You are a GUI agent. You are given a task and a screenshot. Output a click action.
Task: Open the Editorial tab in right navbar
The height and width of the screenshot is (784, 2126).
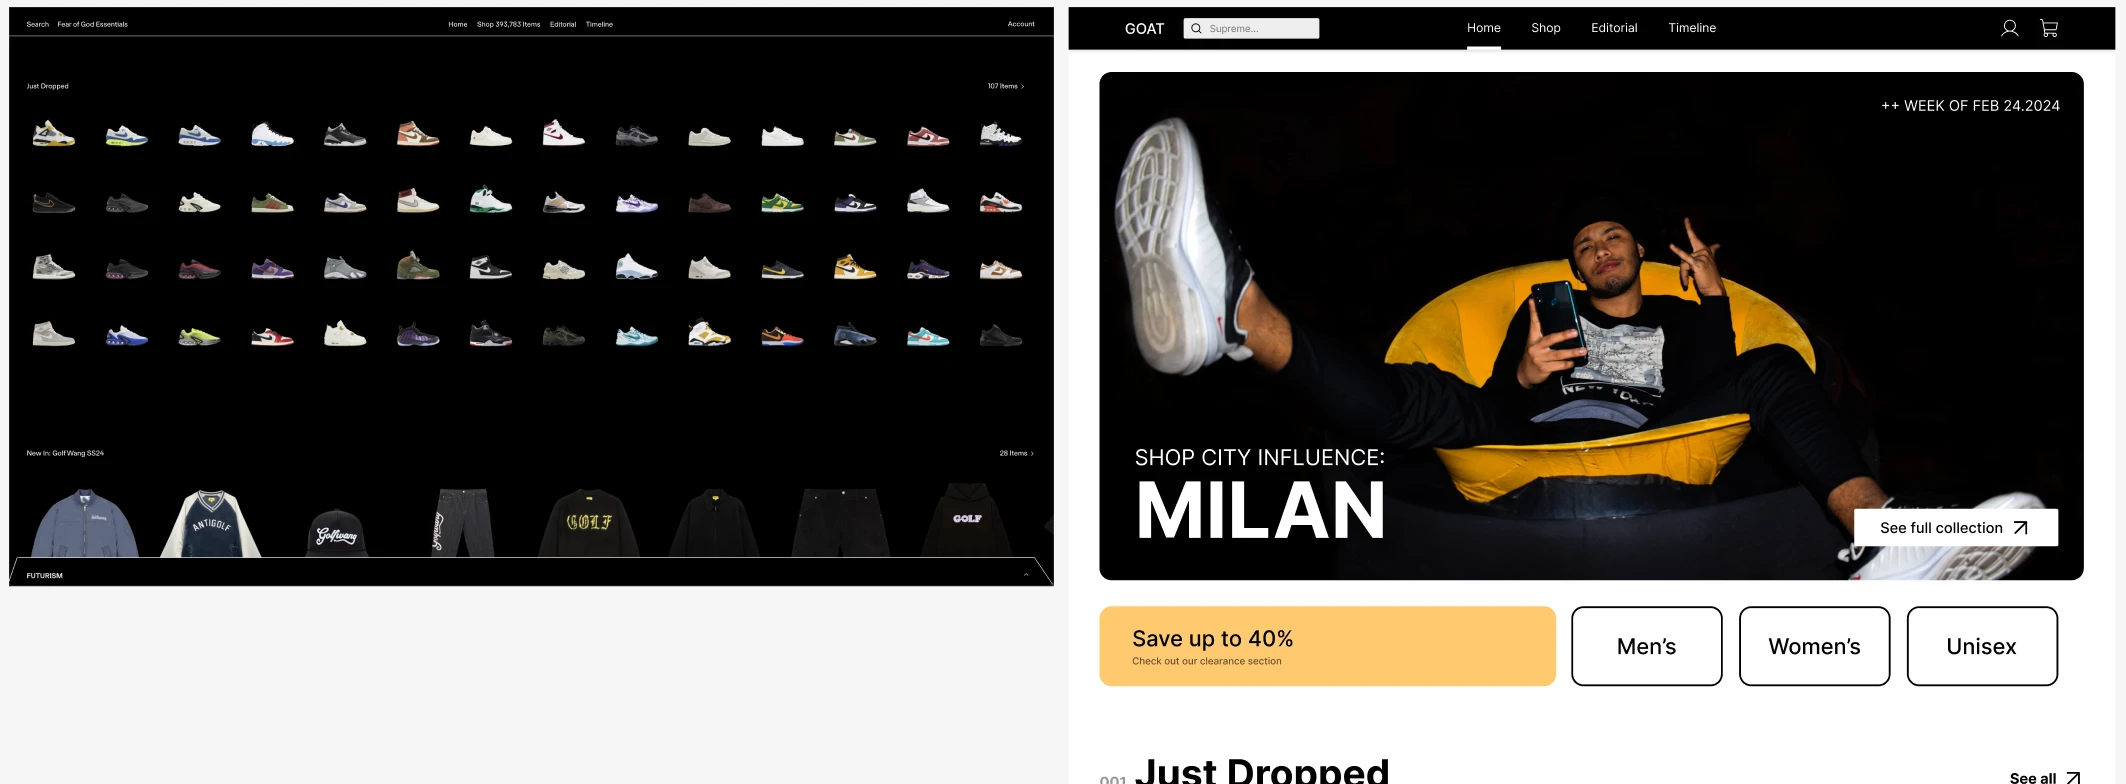[1614, 28]
